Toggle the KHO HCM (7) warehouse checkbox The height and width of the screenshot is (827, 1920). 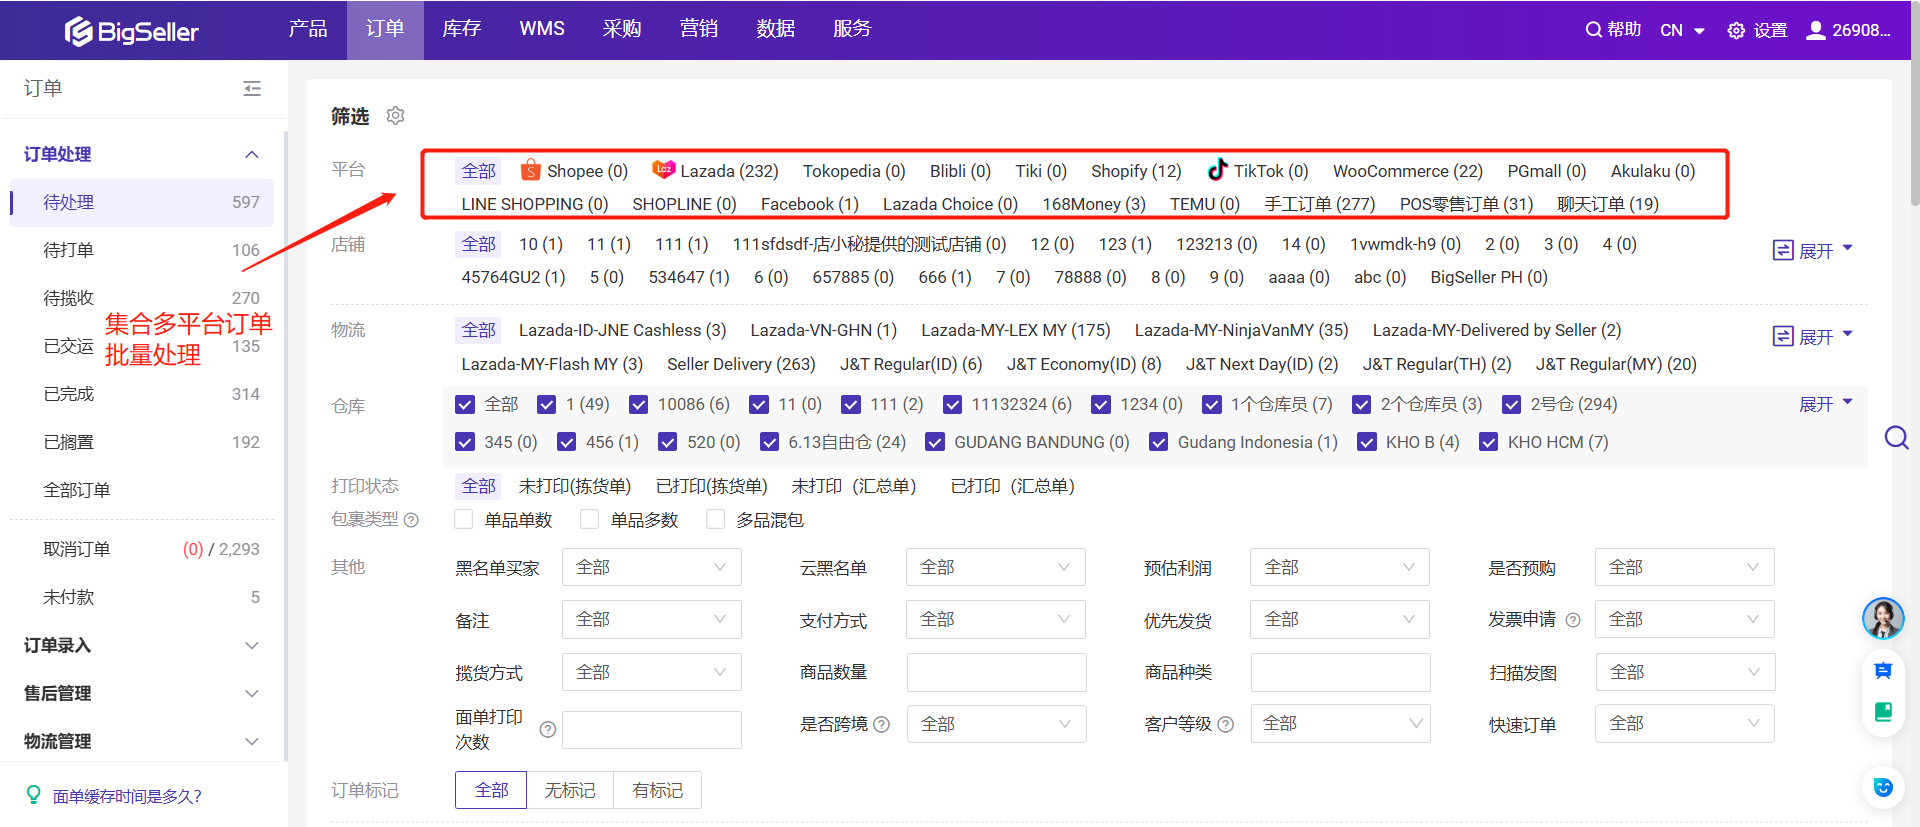[x=1488, y=442]
